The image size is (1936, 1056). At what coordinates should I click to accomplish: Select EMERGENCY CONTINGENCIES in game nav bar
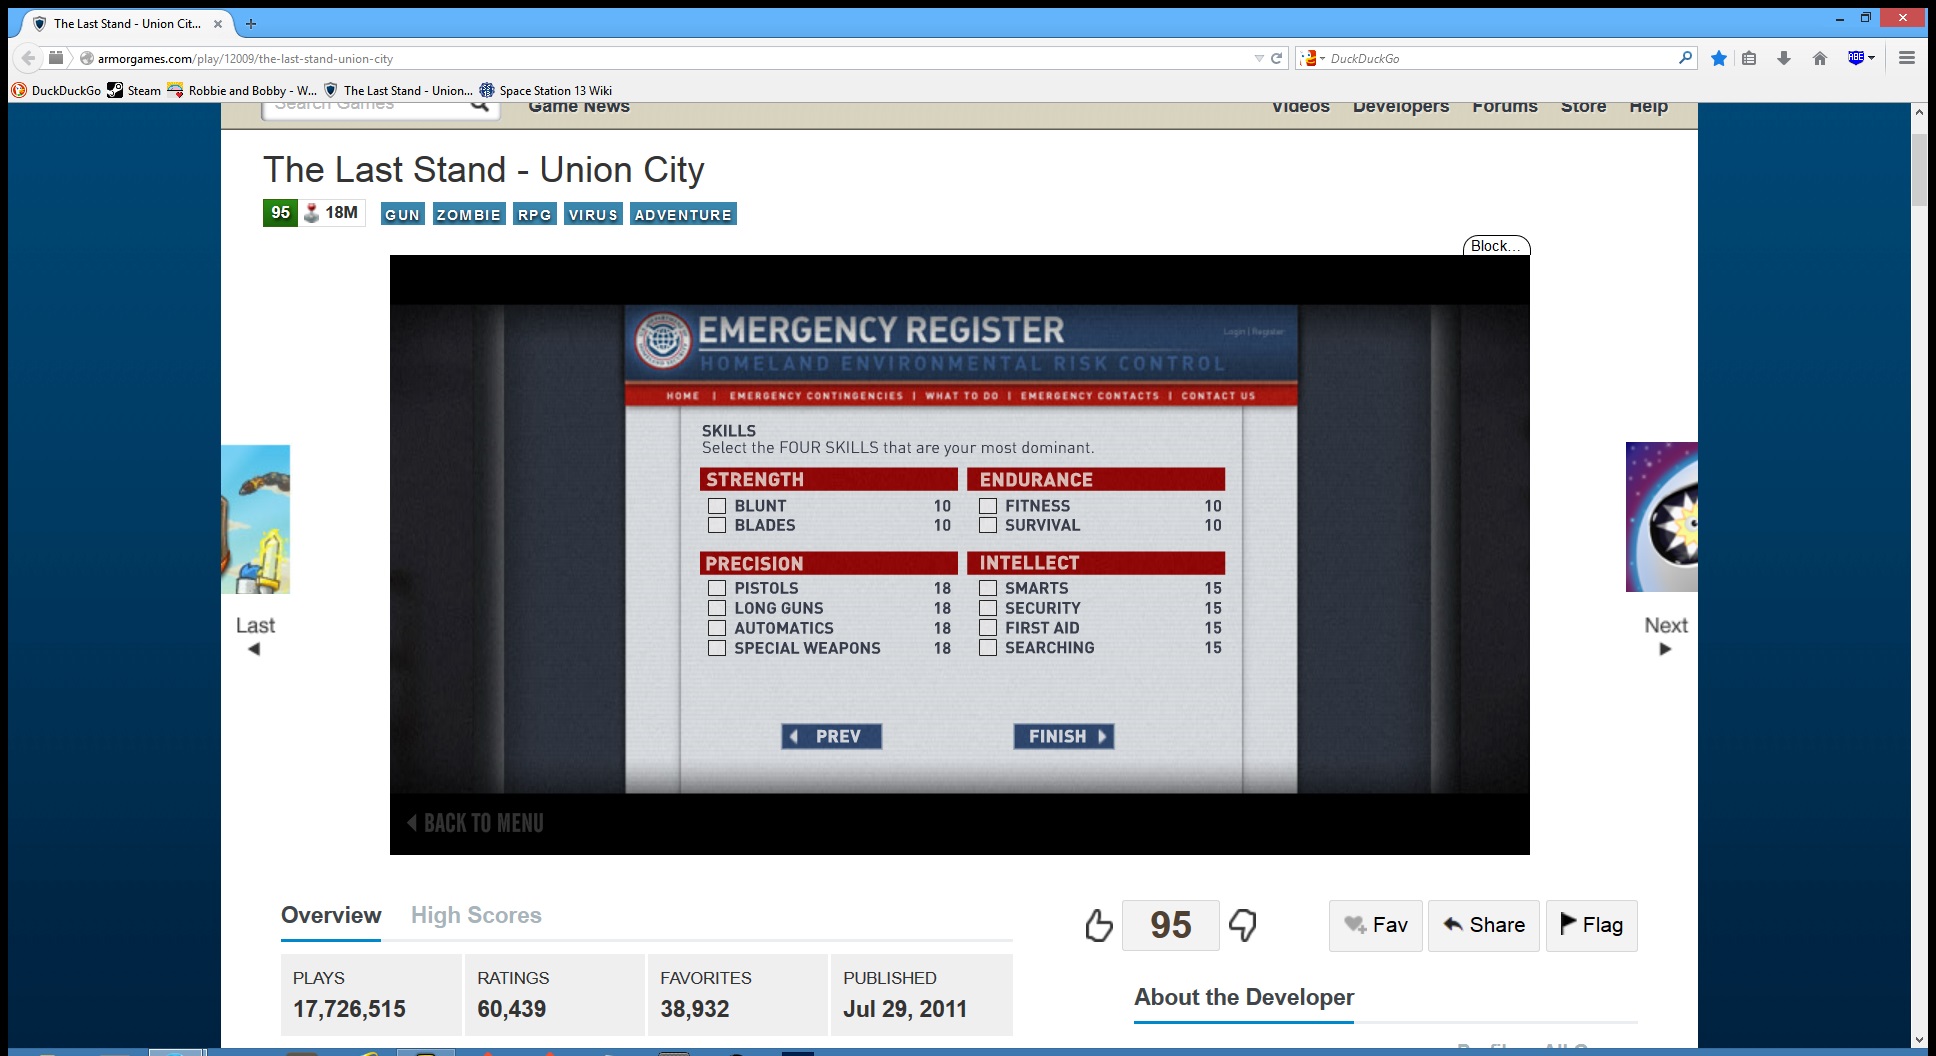click(x=816, y=396)
